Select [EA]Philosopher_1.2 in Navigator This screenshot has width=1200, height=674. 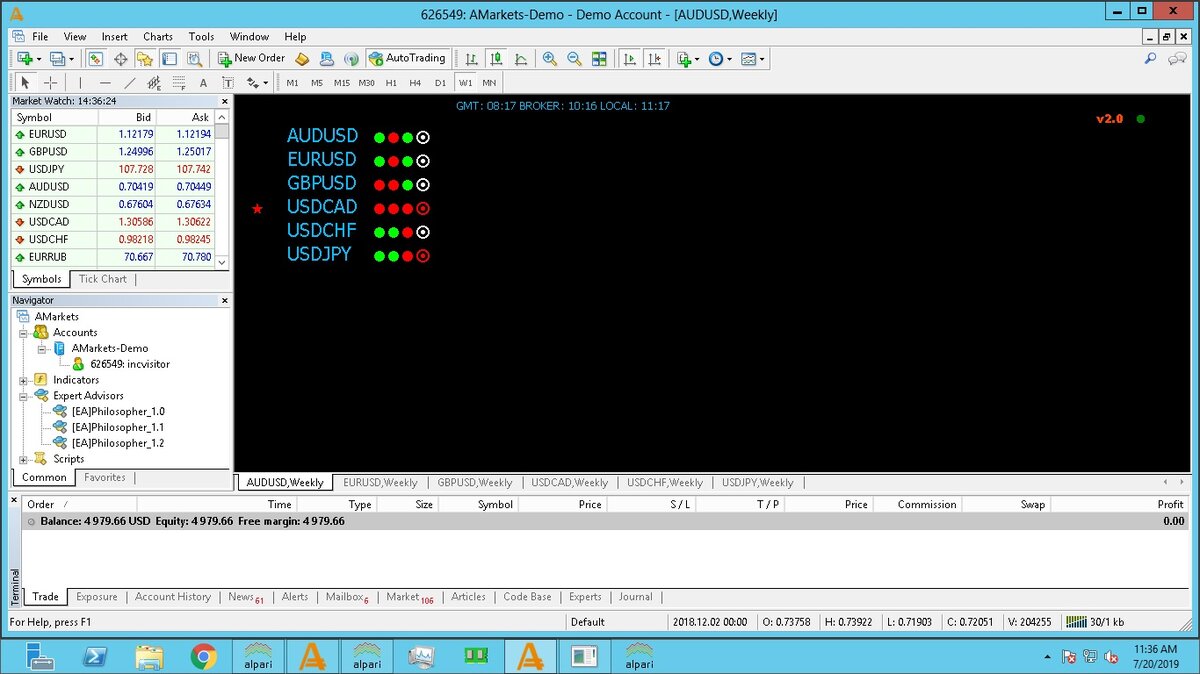118,443
